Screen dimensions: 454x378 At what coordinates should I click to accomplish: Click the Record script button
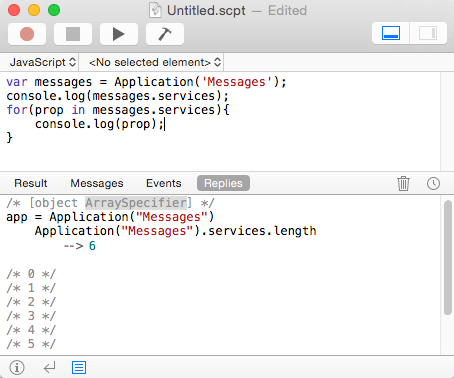pyautogui.click(x=27, y=34)
